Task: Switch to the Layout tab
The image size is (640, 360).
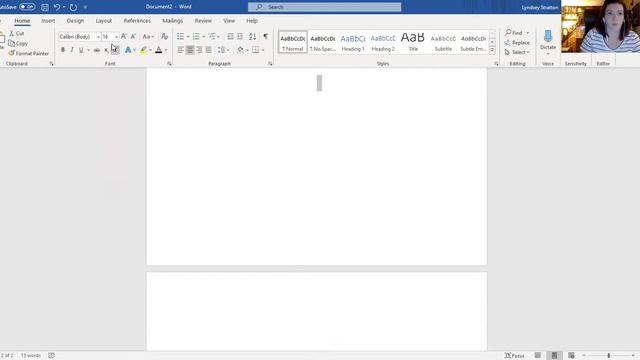Action: (104, 20)
